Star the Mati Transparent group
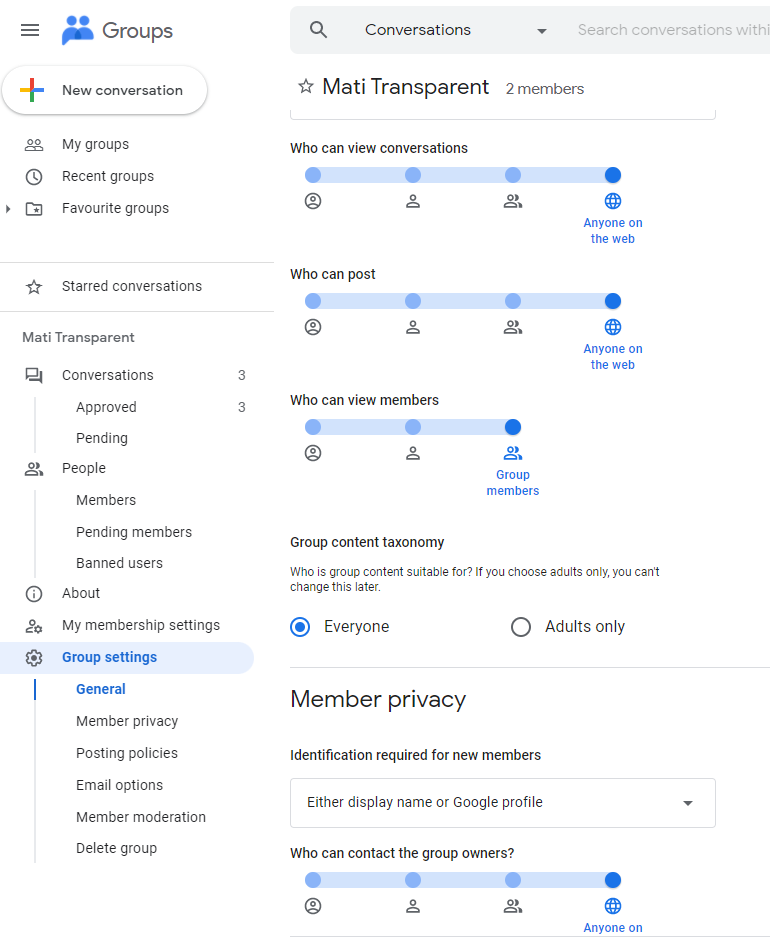This screenshot has width=770, height=945. (x=306, y=87)
